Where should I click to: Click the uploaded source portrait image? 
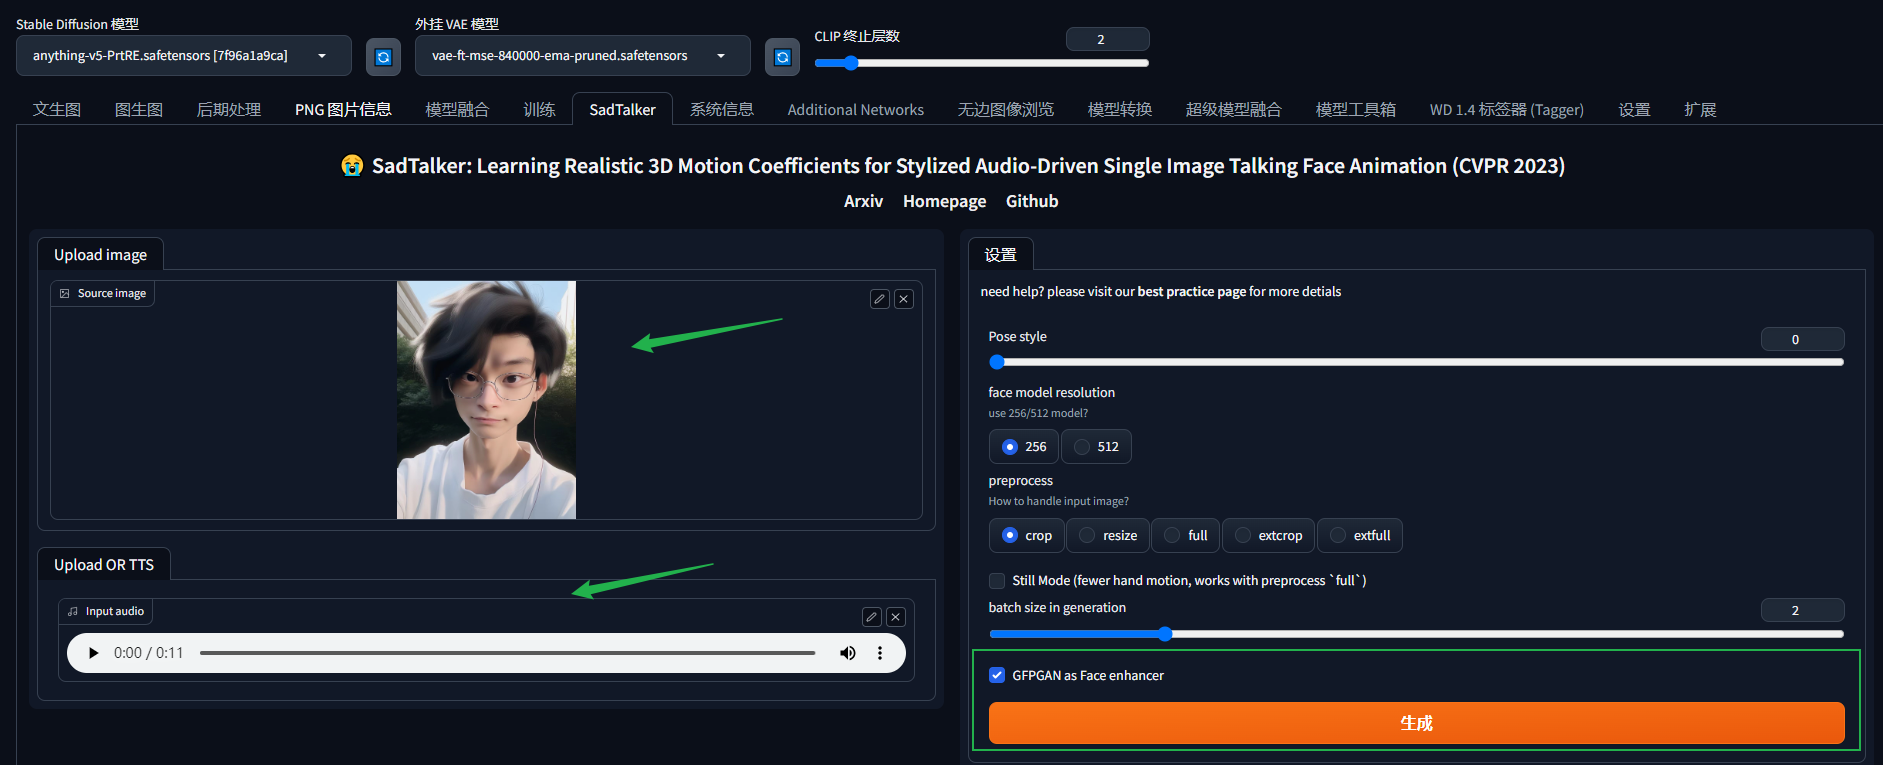[486, 400]
